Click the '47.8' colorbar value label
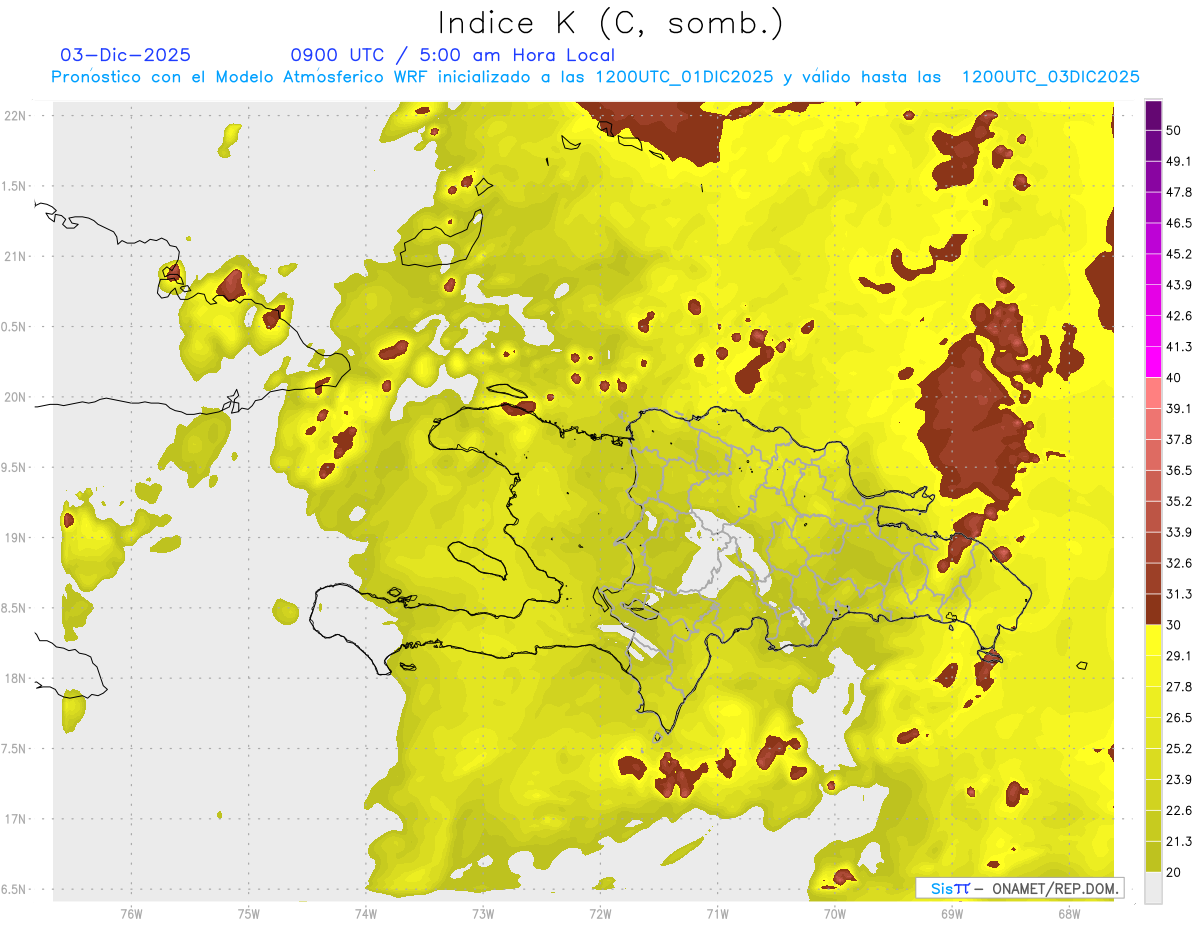 tap(1179, 192)
